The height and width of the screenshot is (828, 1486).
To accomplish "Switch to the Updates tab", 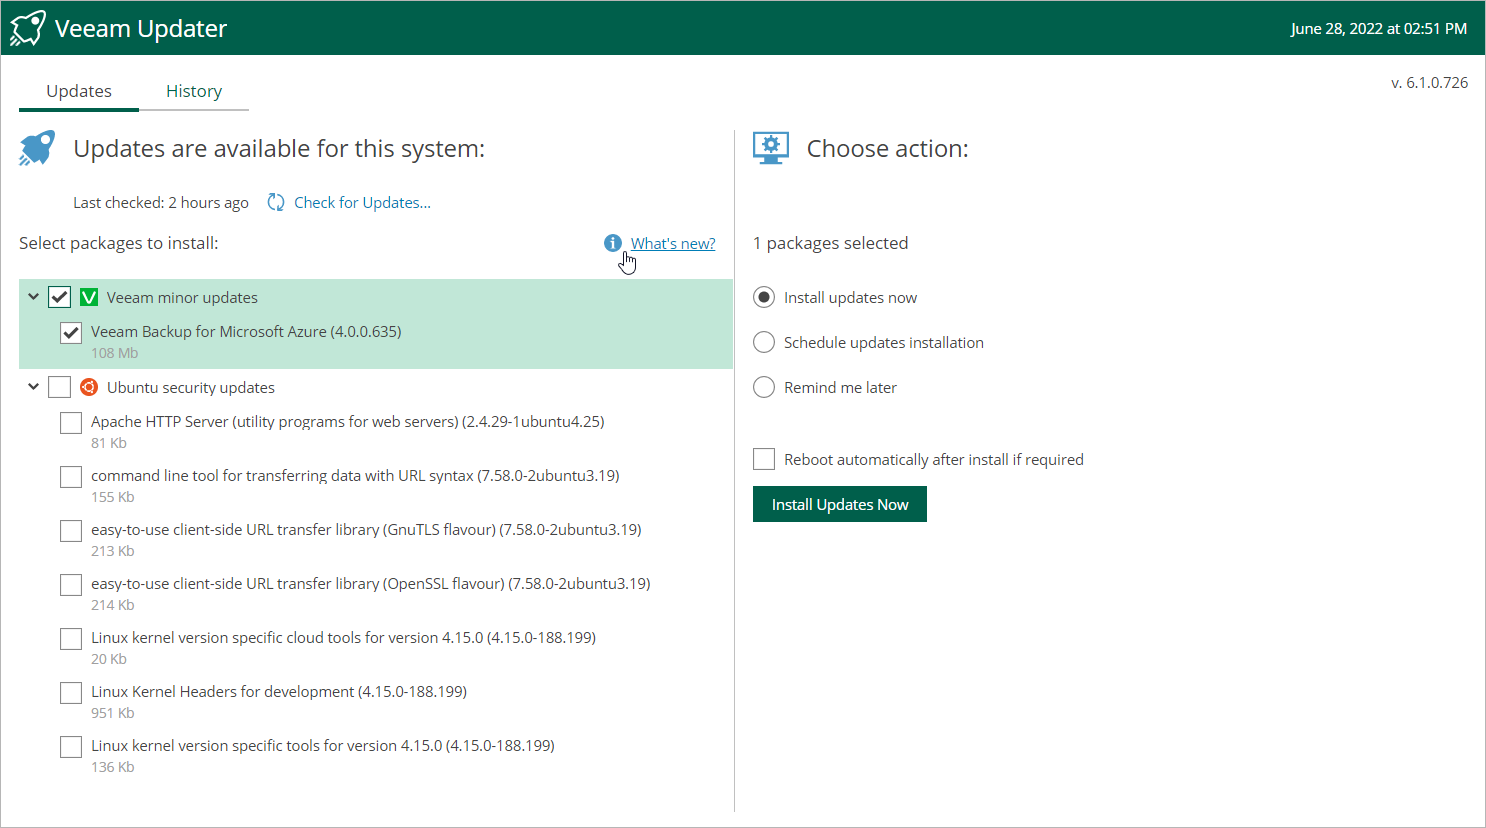I will (79, 91).
